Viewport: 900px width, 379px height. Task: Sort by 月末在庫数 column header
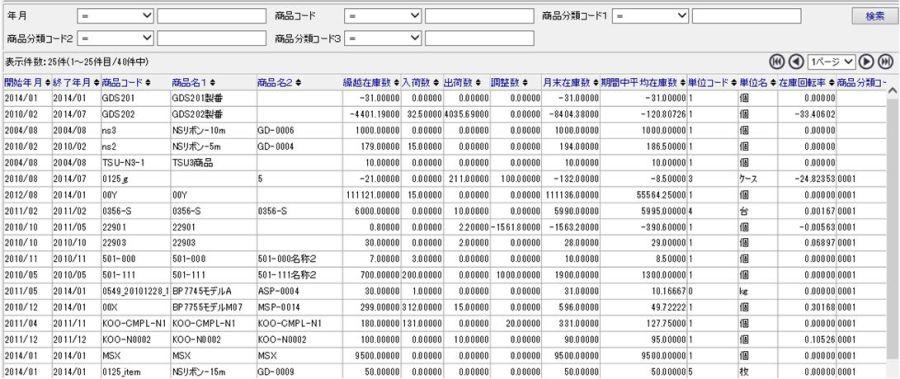pos(571,83)
